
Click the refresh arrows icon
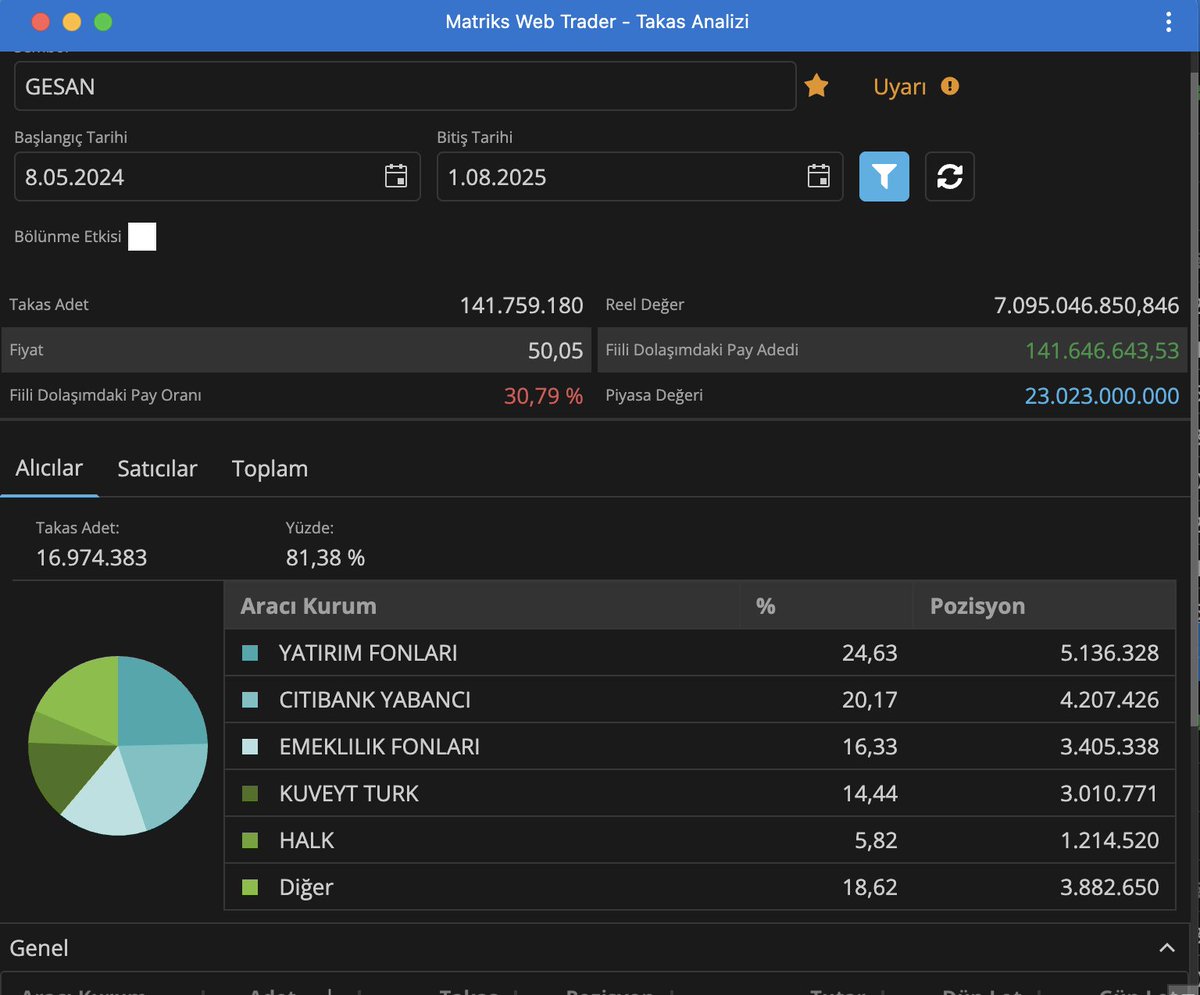tap(950, 177)
